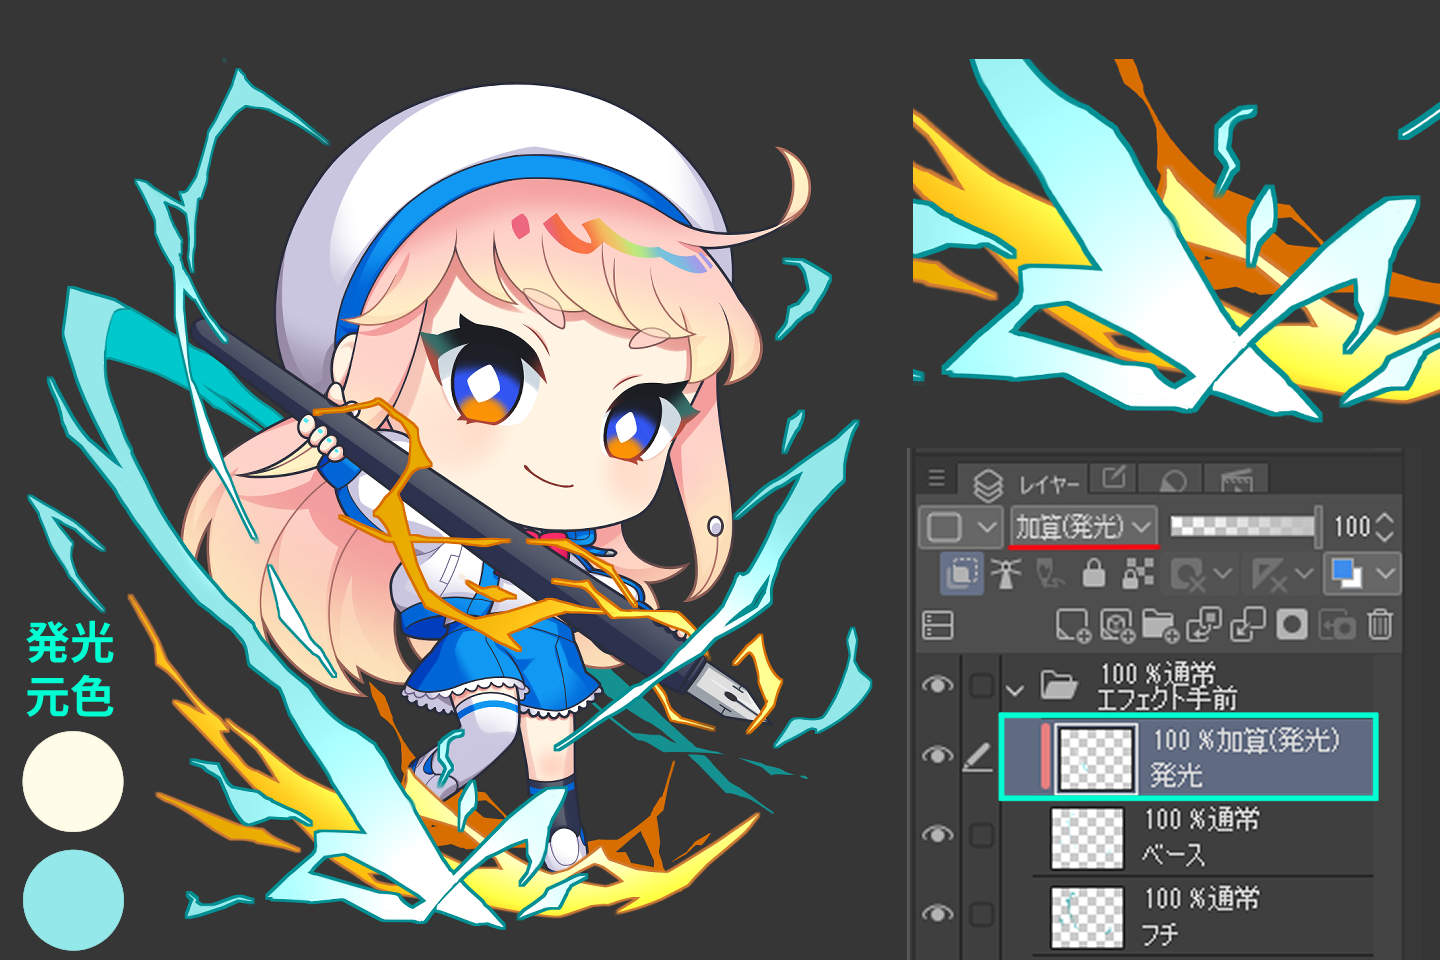Click the new layer folder icon
Image resolution: width=1440 pixels, height=960 pixels.
pos(1159,625)
